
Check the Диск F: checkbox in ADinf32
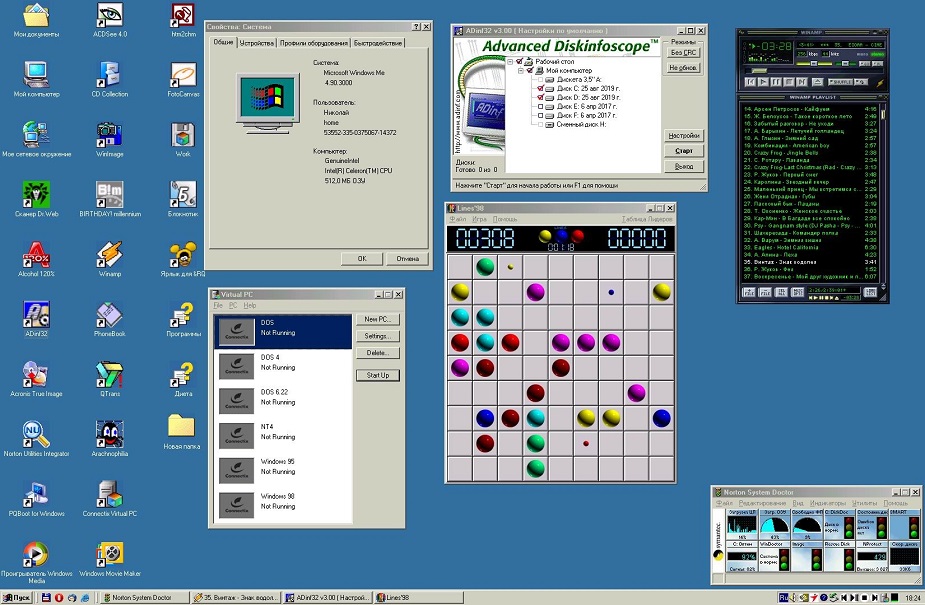[540, 116]
